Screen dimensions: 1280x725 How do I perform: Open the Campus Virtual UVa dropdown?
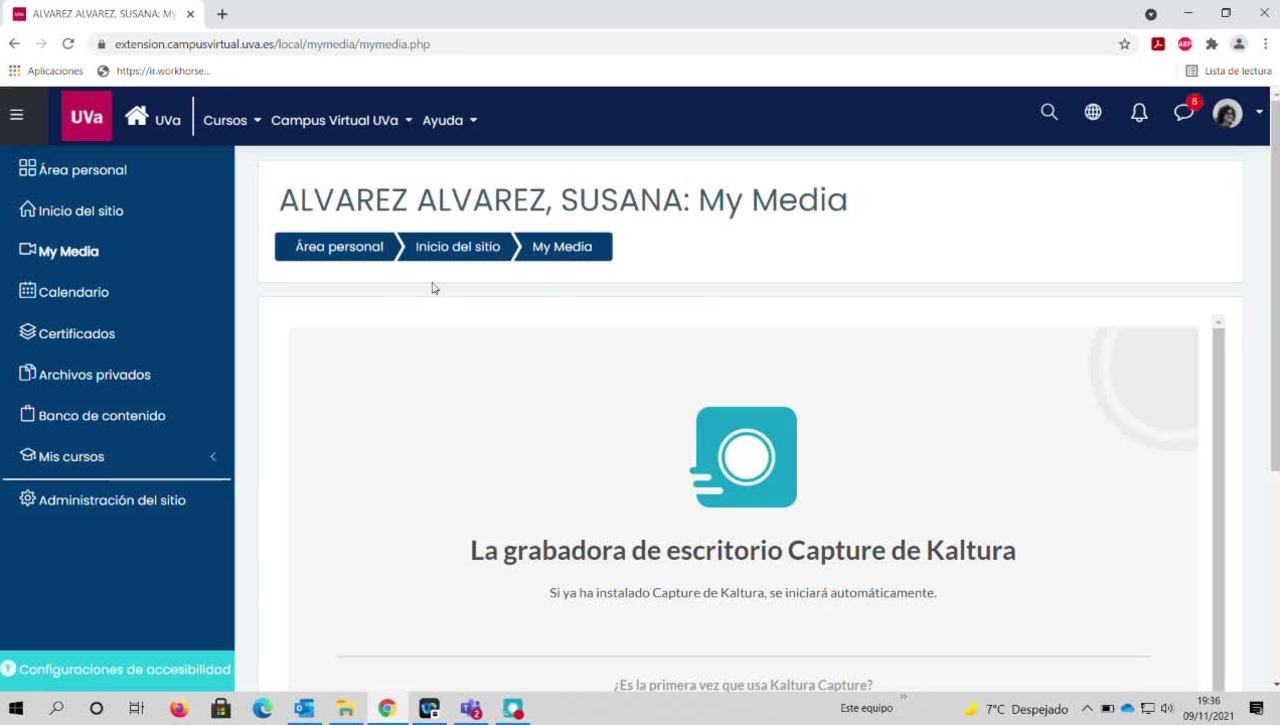(x=342, y=120)
